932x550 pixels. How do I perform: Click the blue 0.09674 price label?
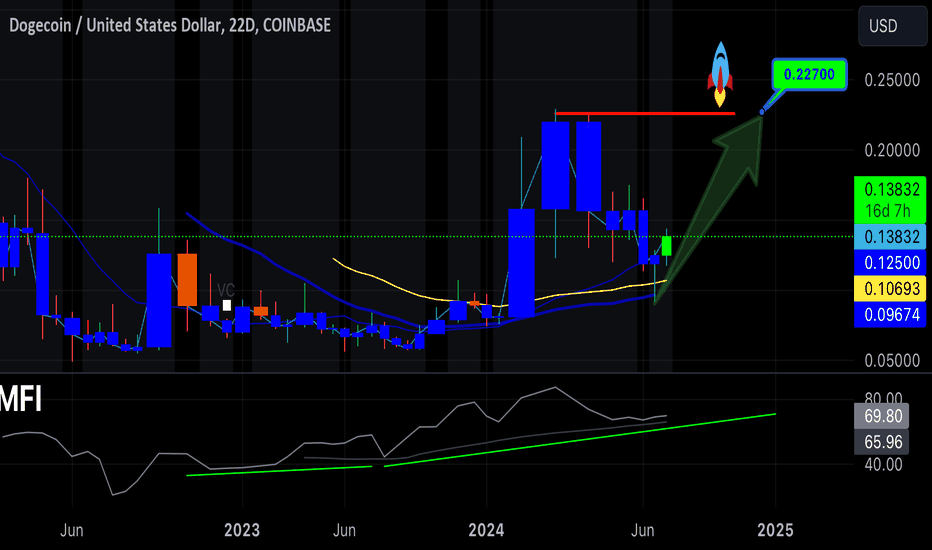click(890, 315)
